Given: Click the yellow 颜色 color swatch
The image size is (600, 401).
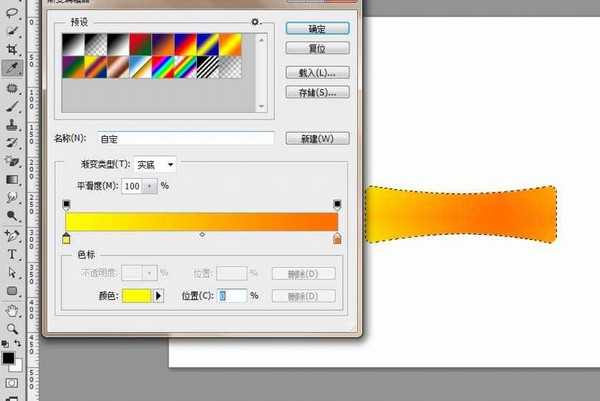Looking at the screenshot, I should click(x=135, y=296).
